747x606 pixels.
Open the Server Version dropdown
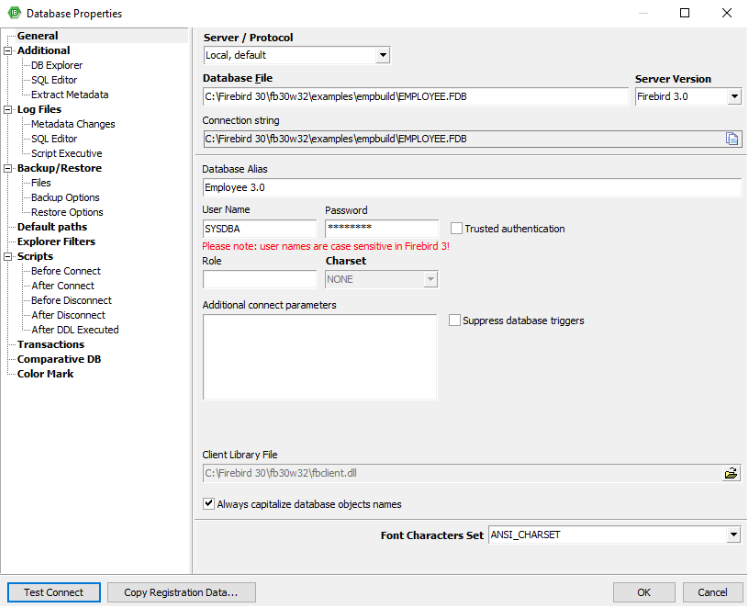pyautogui.click(x=734, y=97)
